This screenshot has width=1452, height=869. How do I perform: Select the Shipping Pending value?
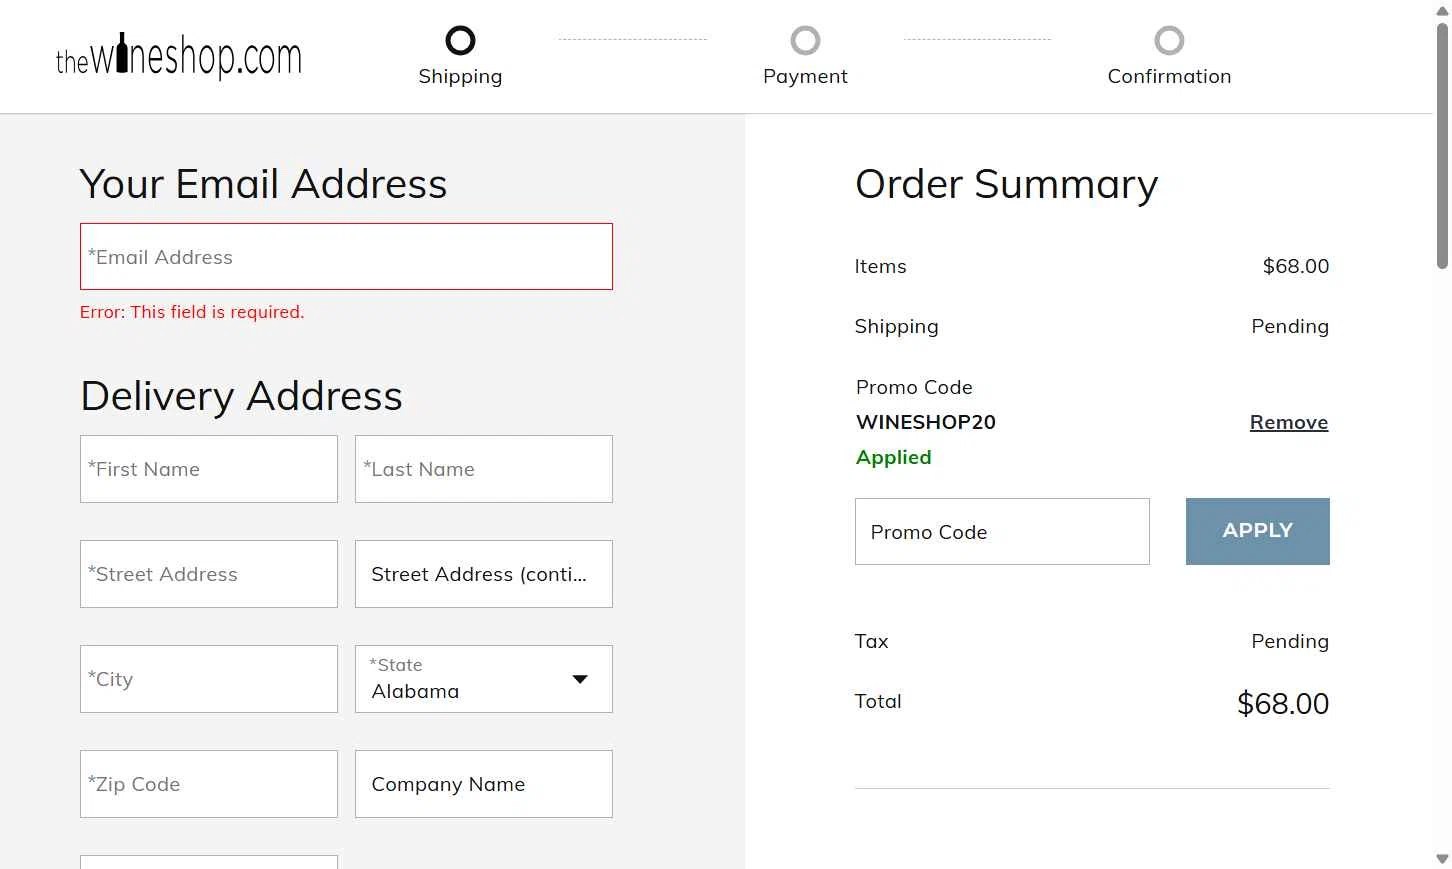(1290, 326)
